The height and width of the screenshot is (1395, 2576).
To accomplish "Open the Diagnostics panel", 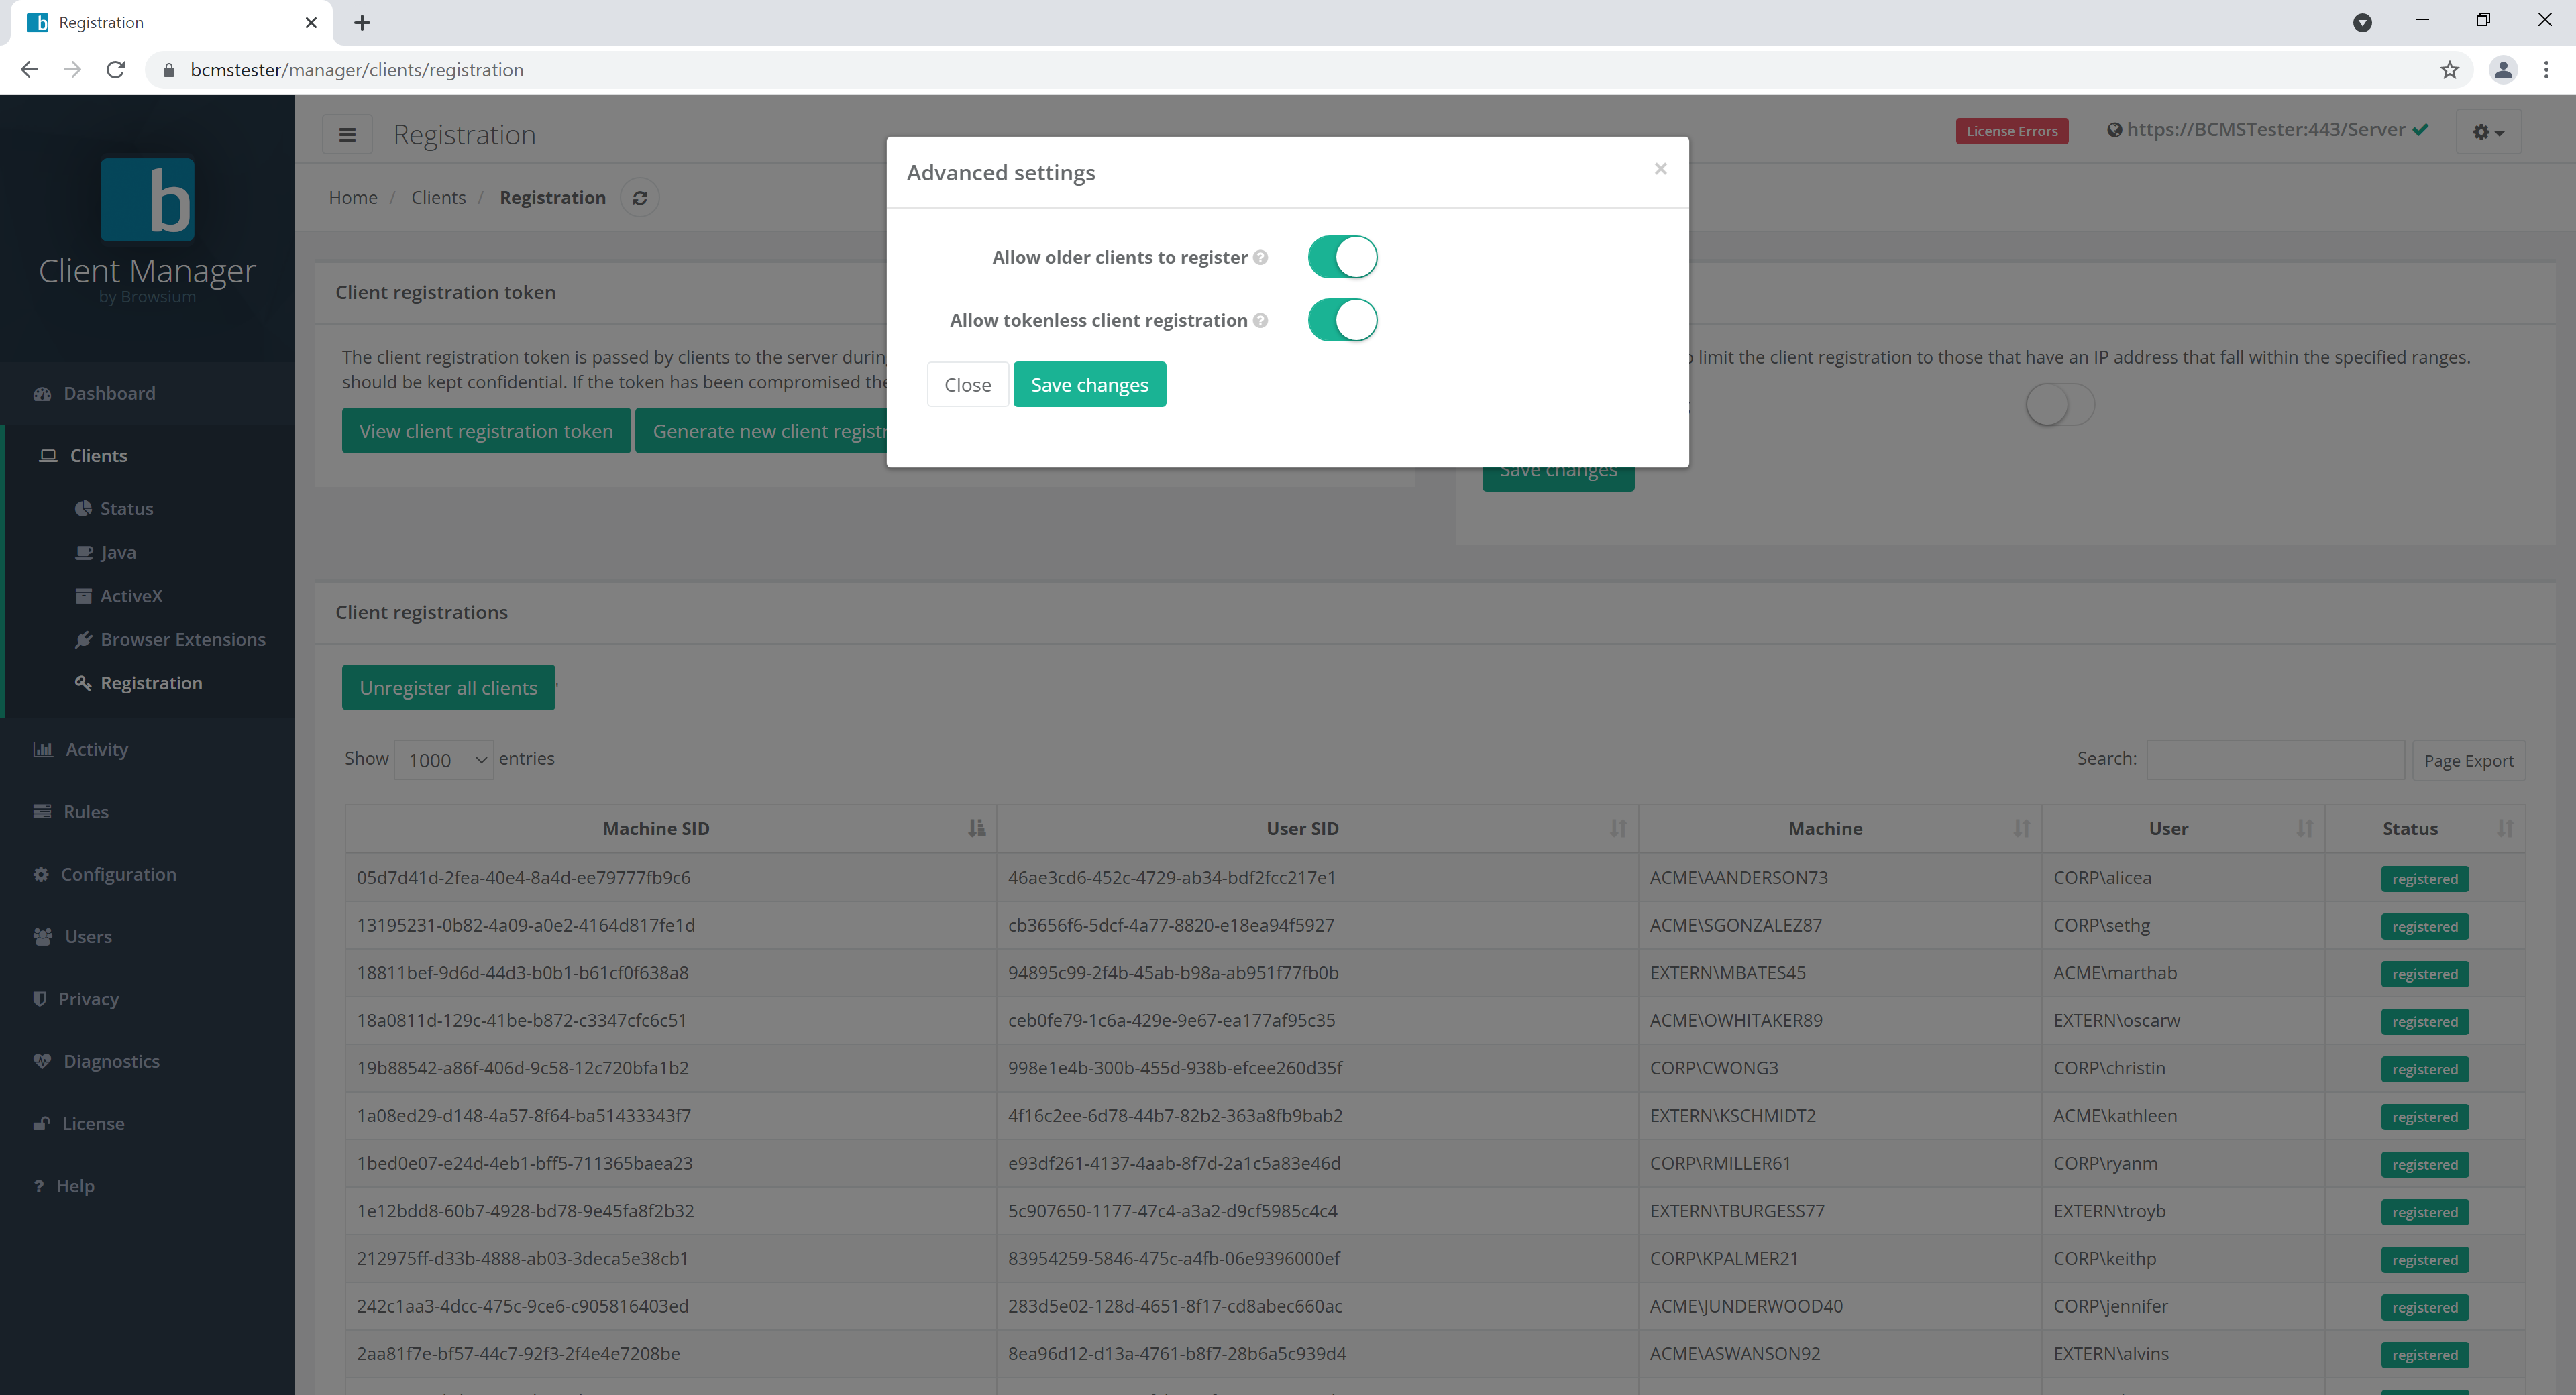I will point(111,1061).
